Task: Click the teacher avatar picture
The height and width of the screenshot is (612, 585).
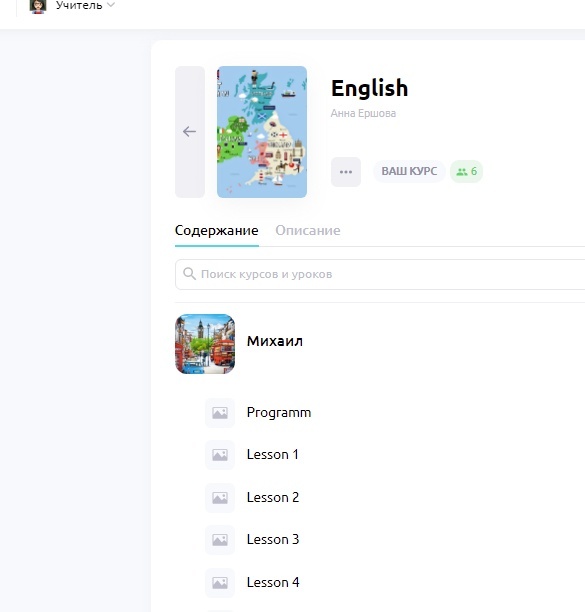Action: [38, 6]
